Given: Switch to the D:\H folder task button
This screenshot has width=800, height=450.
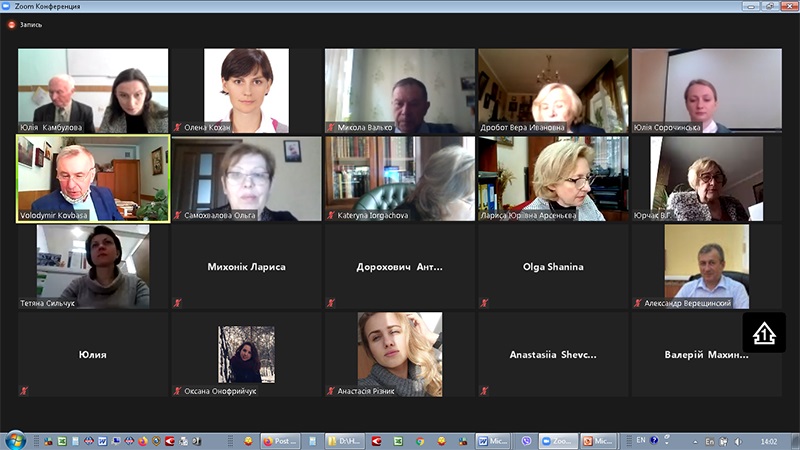Looking at the screenshot, I should coord(345,441).
